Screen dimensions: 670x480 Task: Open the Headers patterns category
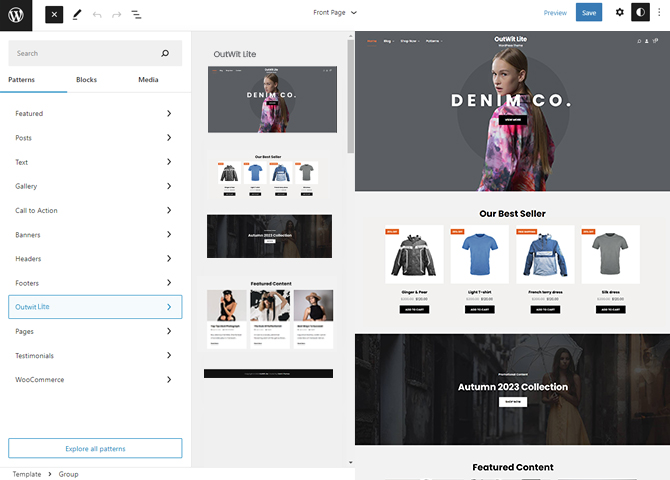(x=95, y=259)
